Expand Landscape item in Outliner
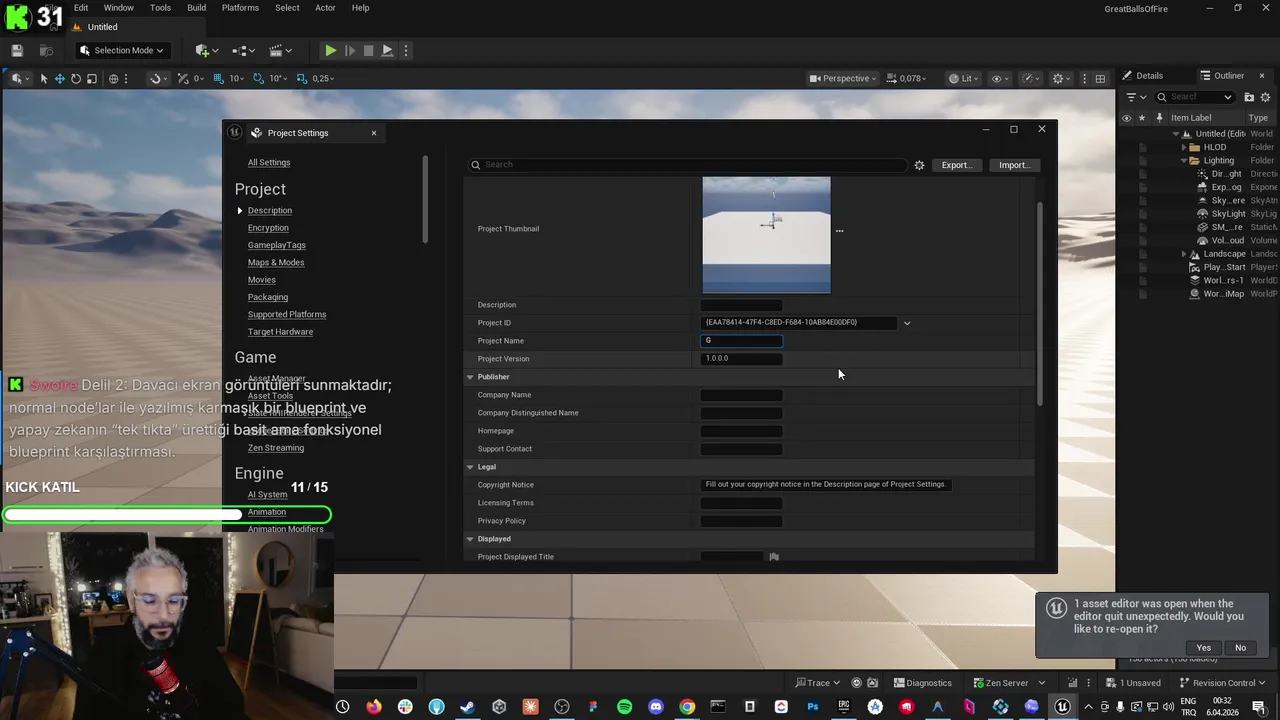This screenshot has width=1280, height=720. click(x=1185, y=254)
